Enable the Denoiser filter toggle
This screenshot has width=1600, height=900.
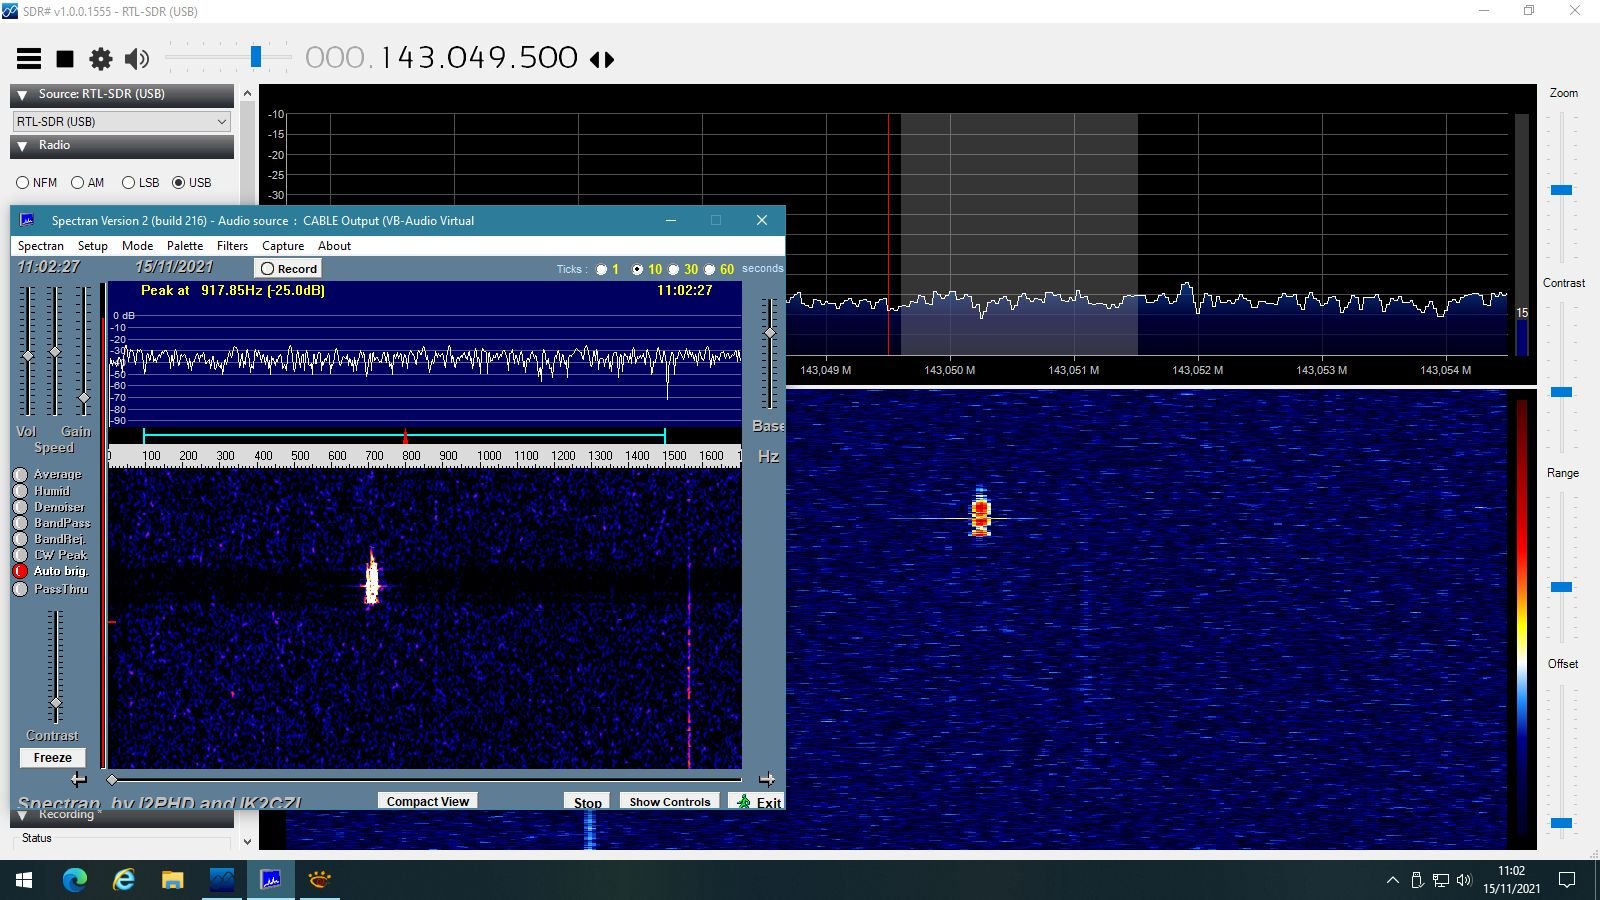[x=20, y=507]
